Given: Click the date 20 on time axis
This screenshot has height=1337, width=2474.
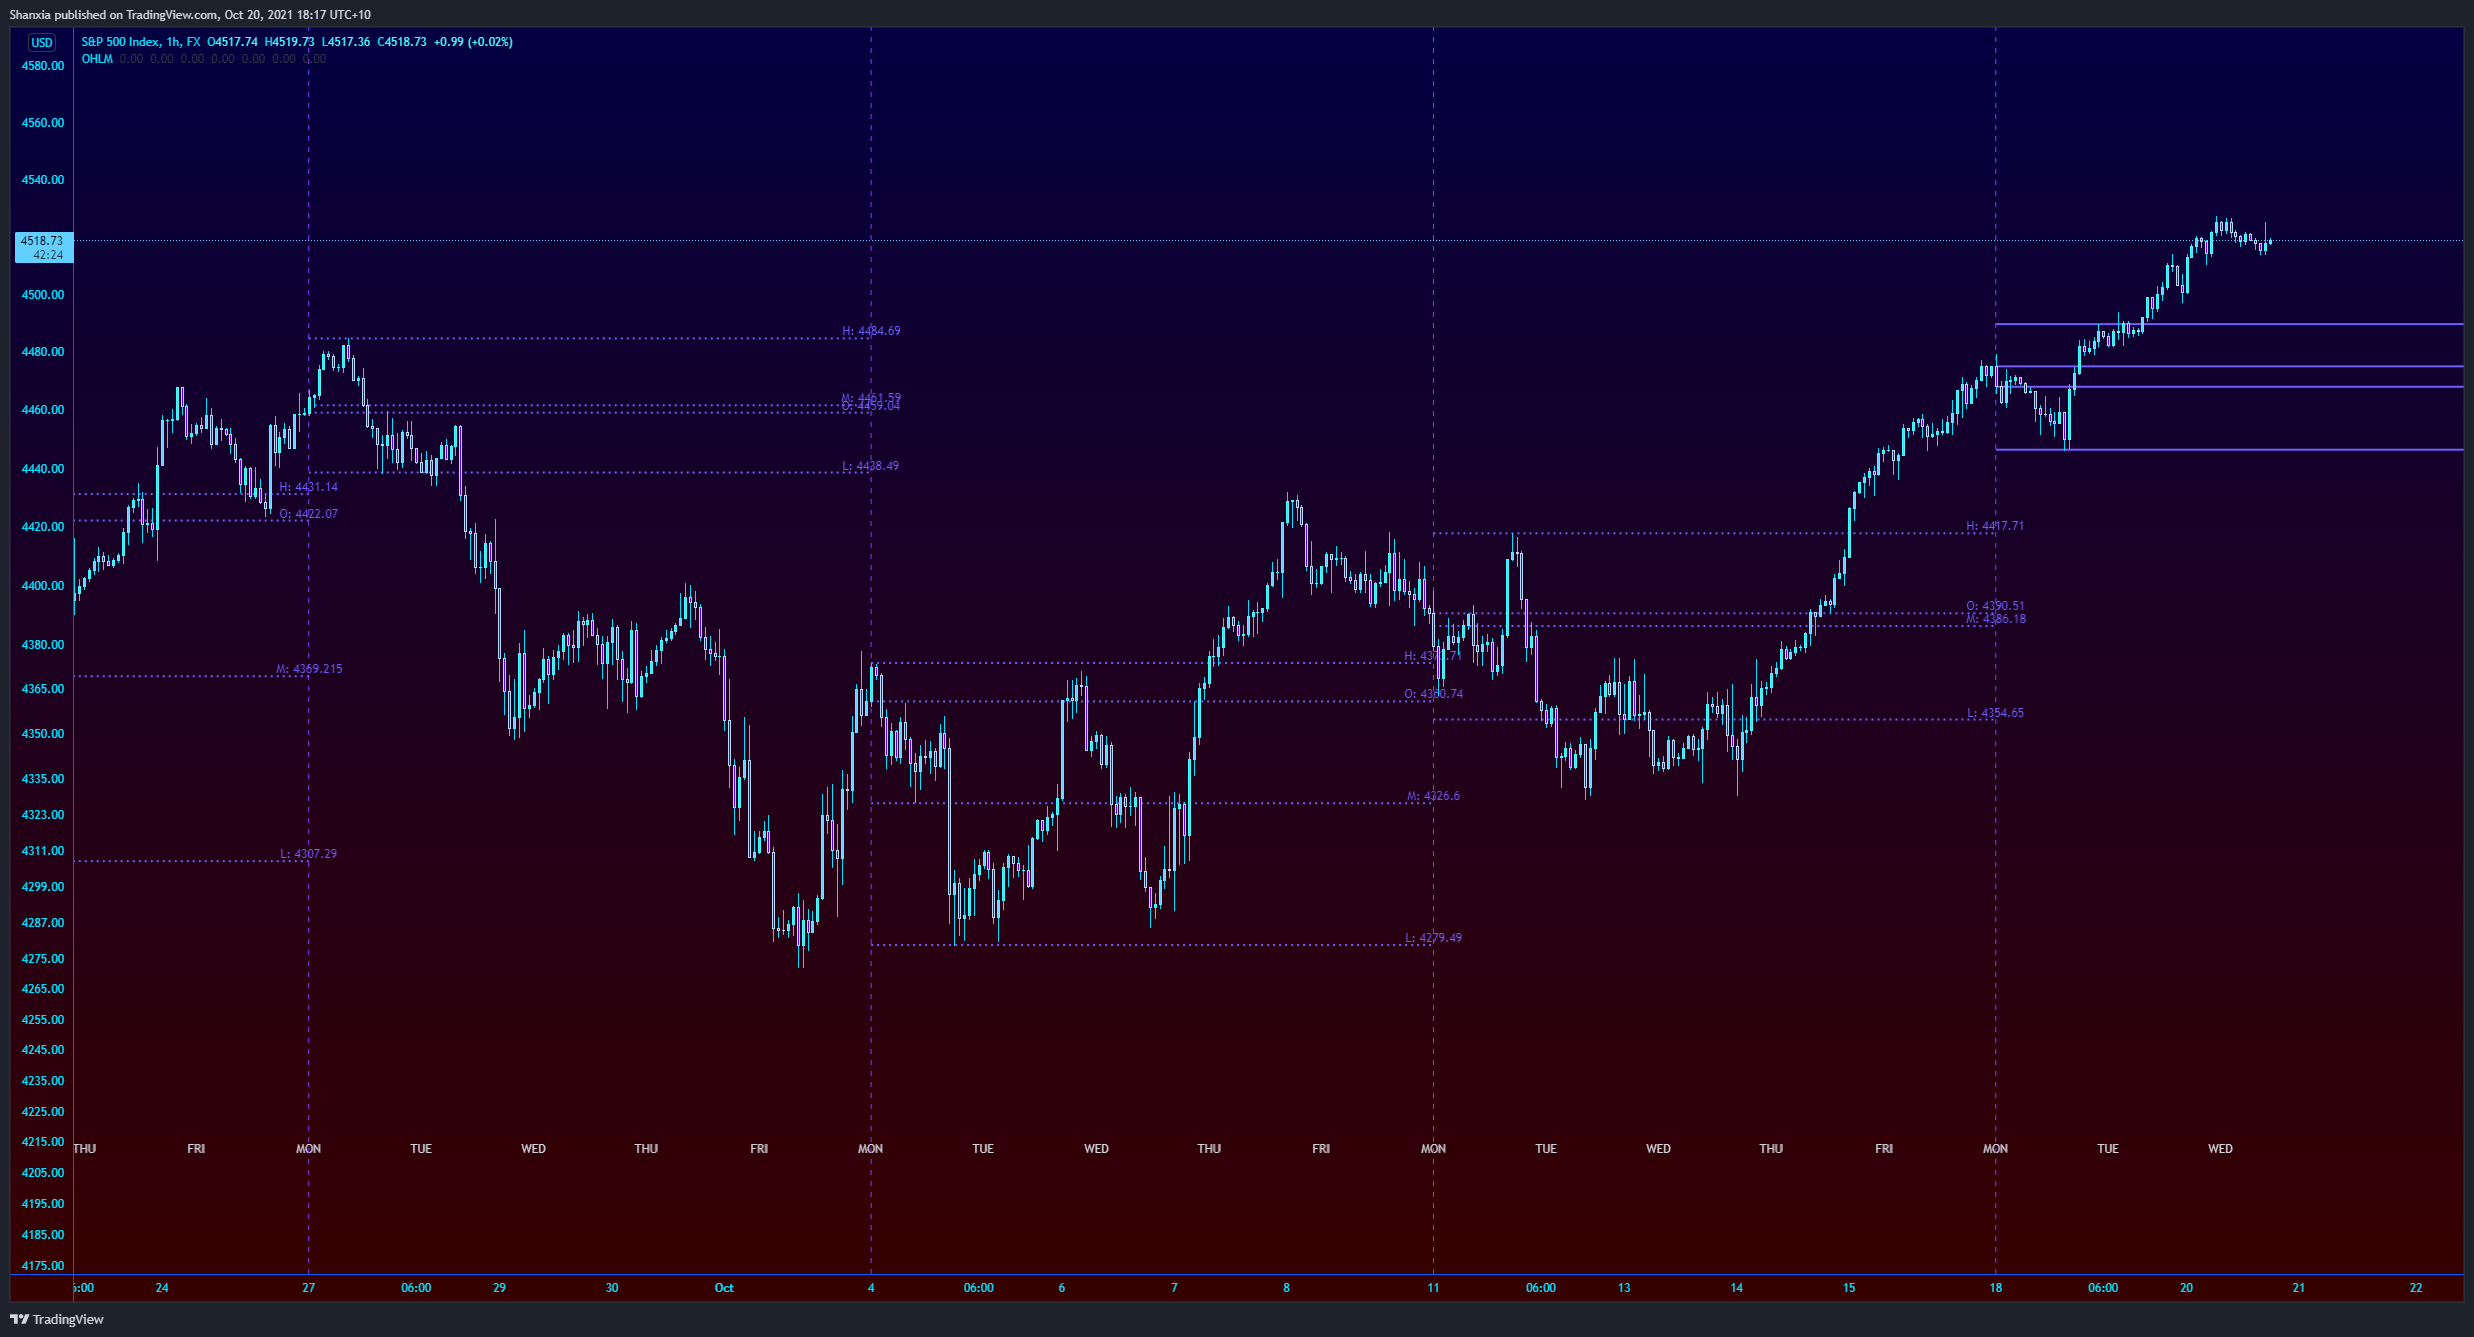Looking at the screenshot, I should (x=2187, y=1288).
